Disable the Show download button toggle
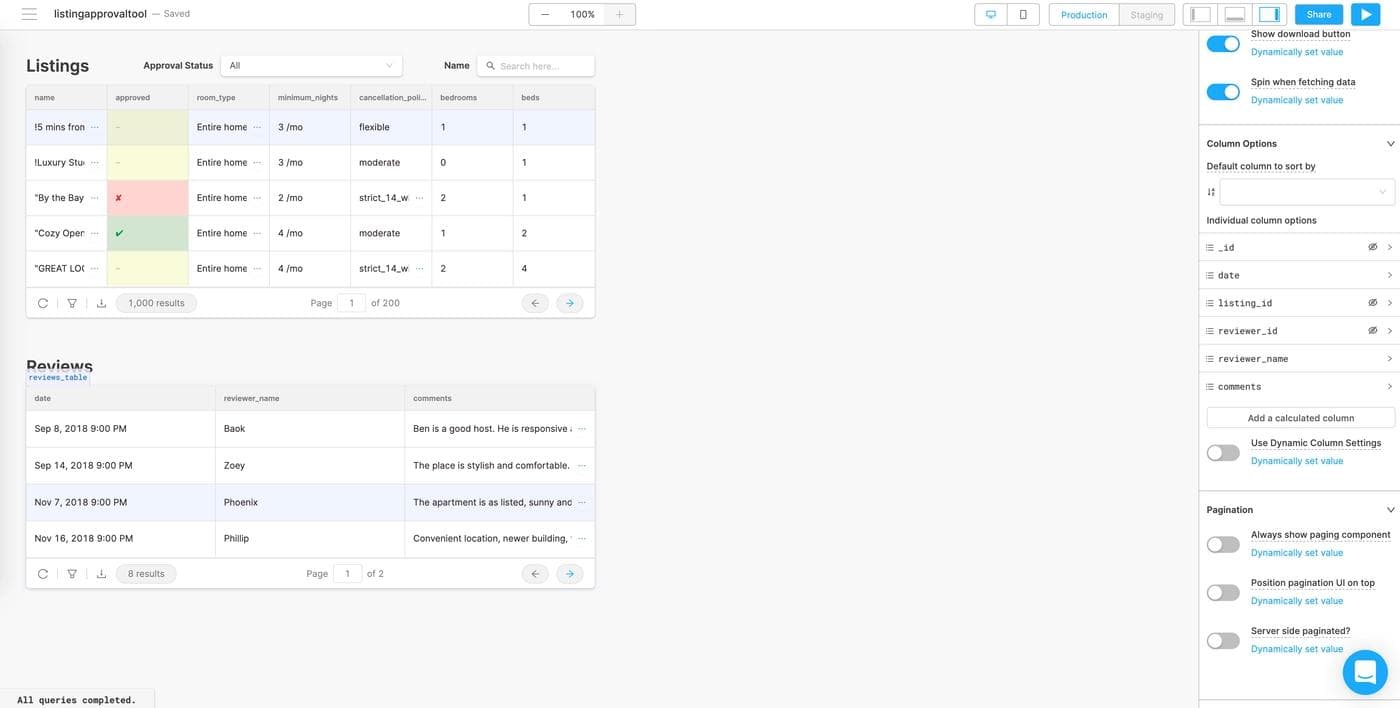This screenshot has width=1400, height=708. click(x=1222, y=43)
